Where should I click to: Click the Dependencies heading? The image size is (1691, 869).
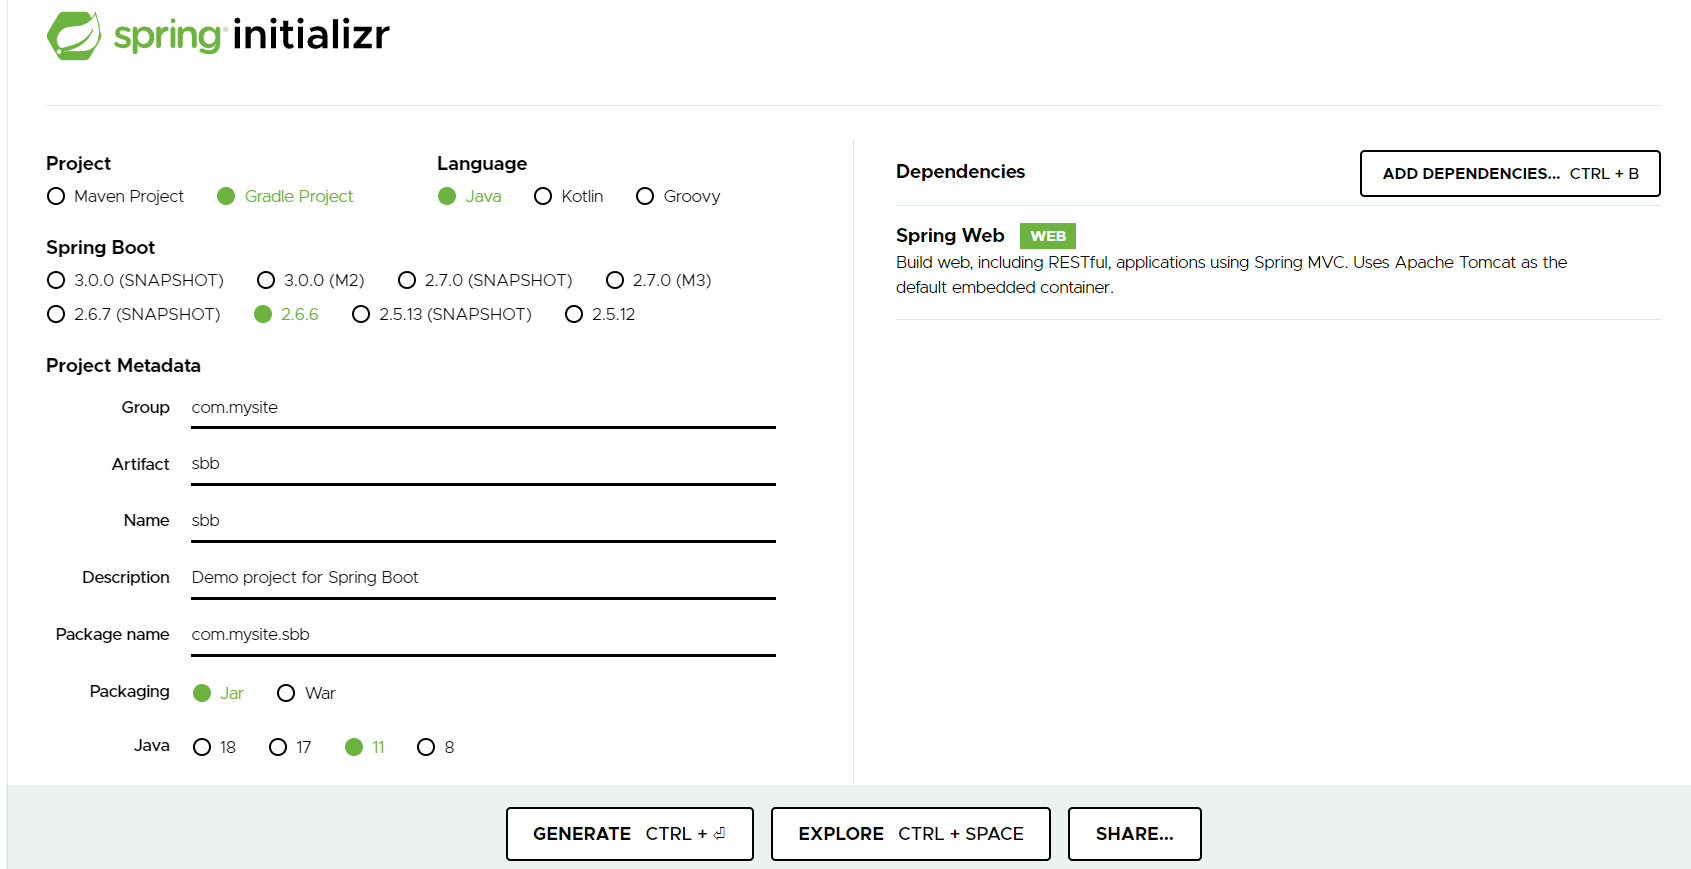click(960, 172)
